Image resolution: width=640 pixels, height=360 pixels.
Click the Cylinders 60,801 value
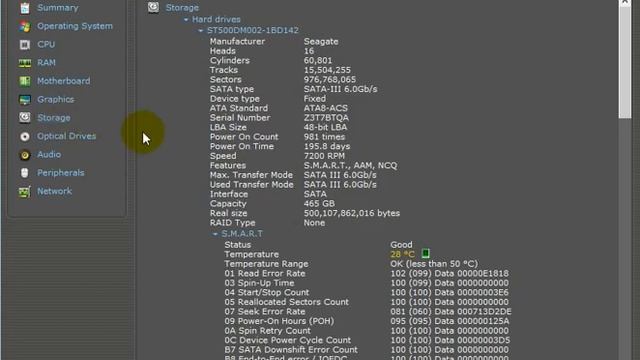[x=318, y=61]
